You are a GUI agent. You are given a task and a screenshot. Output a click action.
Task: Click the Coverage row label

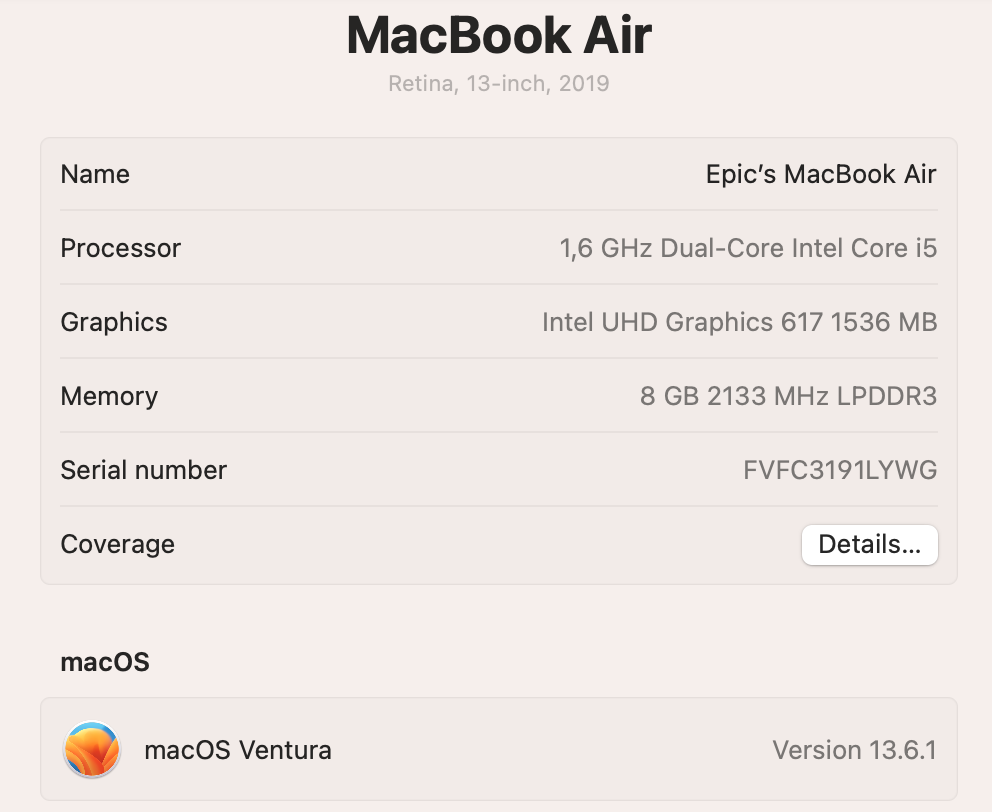(x=117, y=544)
